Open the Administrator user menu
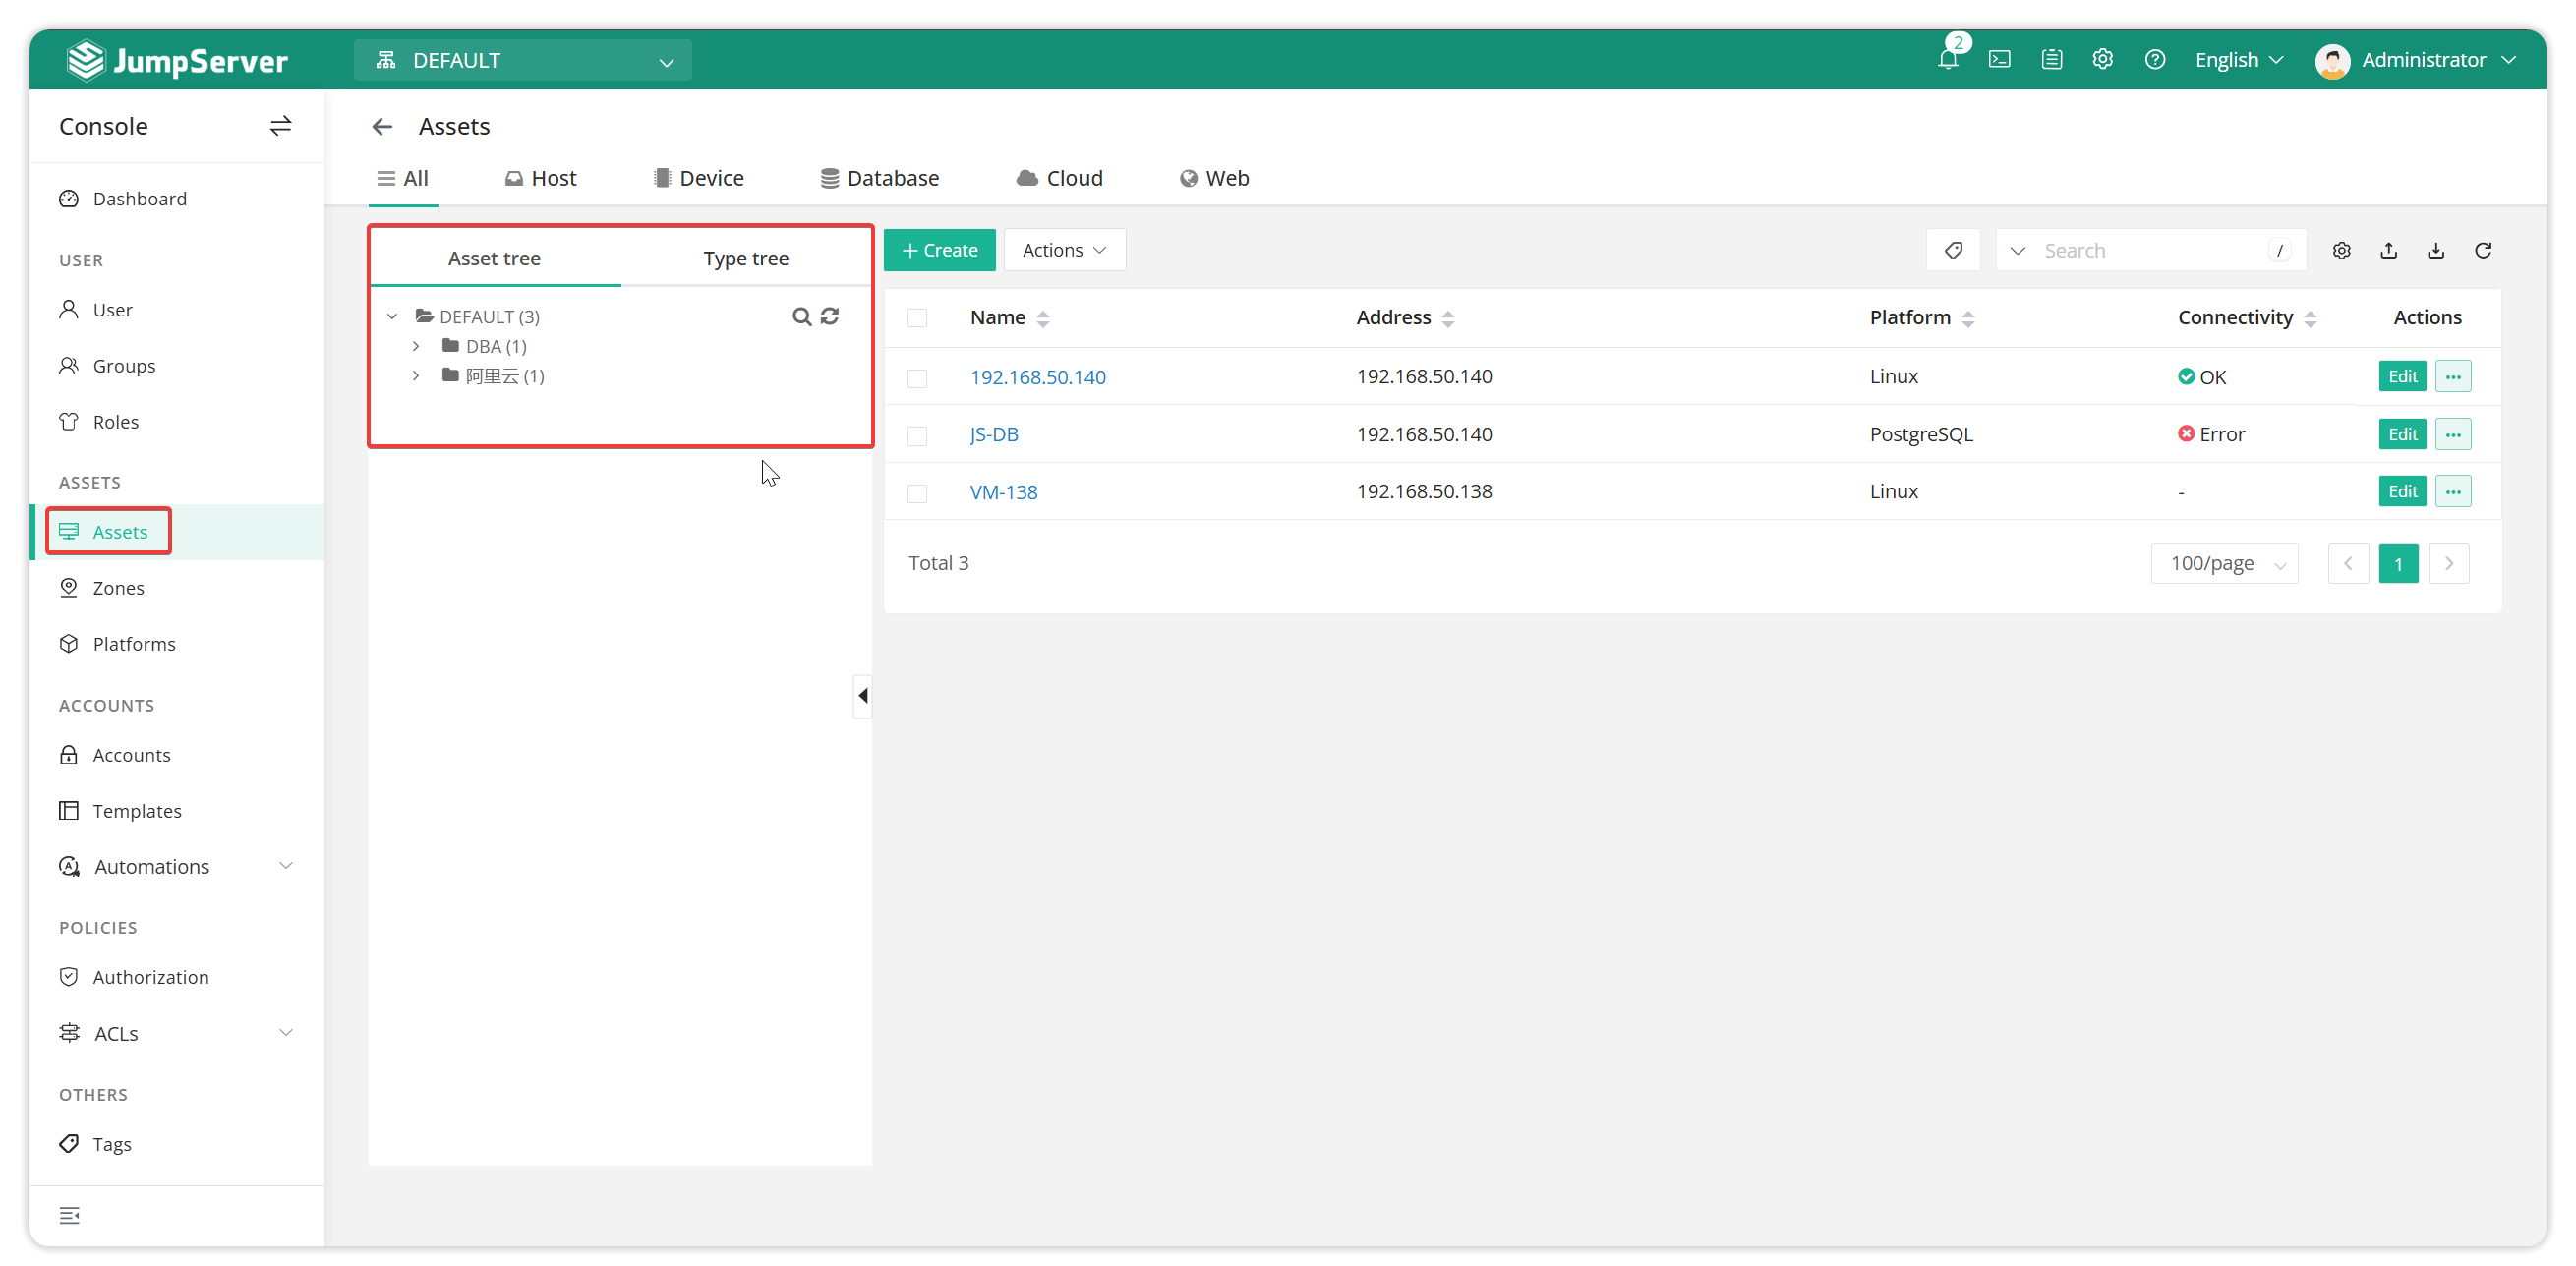This screenshot has height=1266, width=2576. coord(2416,60)
